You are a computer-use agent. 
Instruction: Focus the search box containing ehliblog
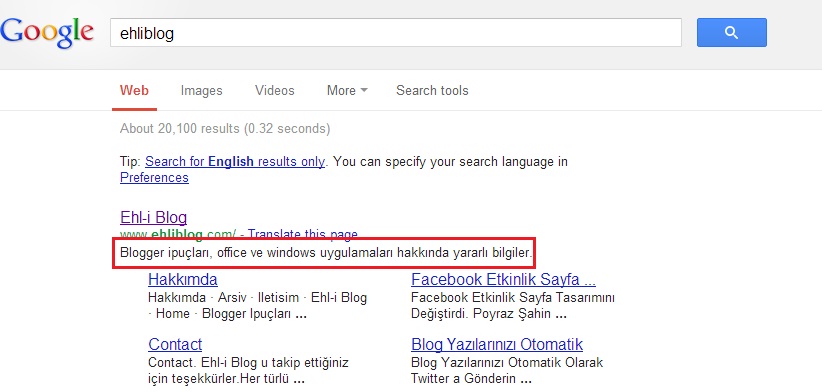point(396,33)
